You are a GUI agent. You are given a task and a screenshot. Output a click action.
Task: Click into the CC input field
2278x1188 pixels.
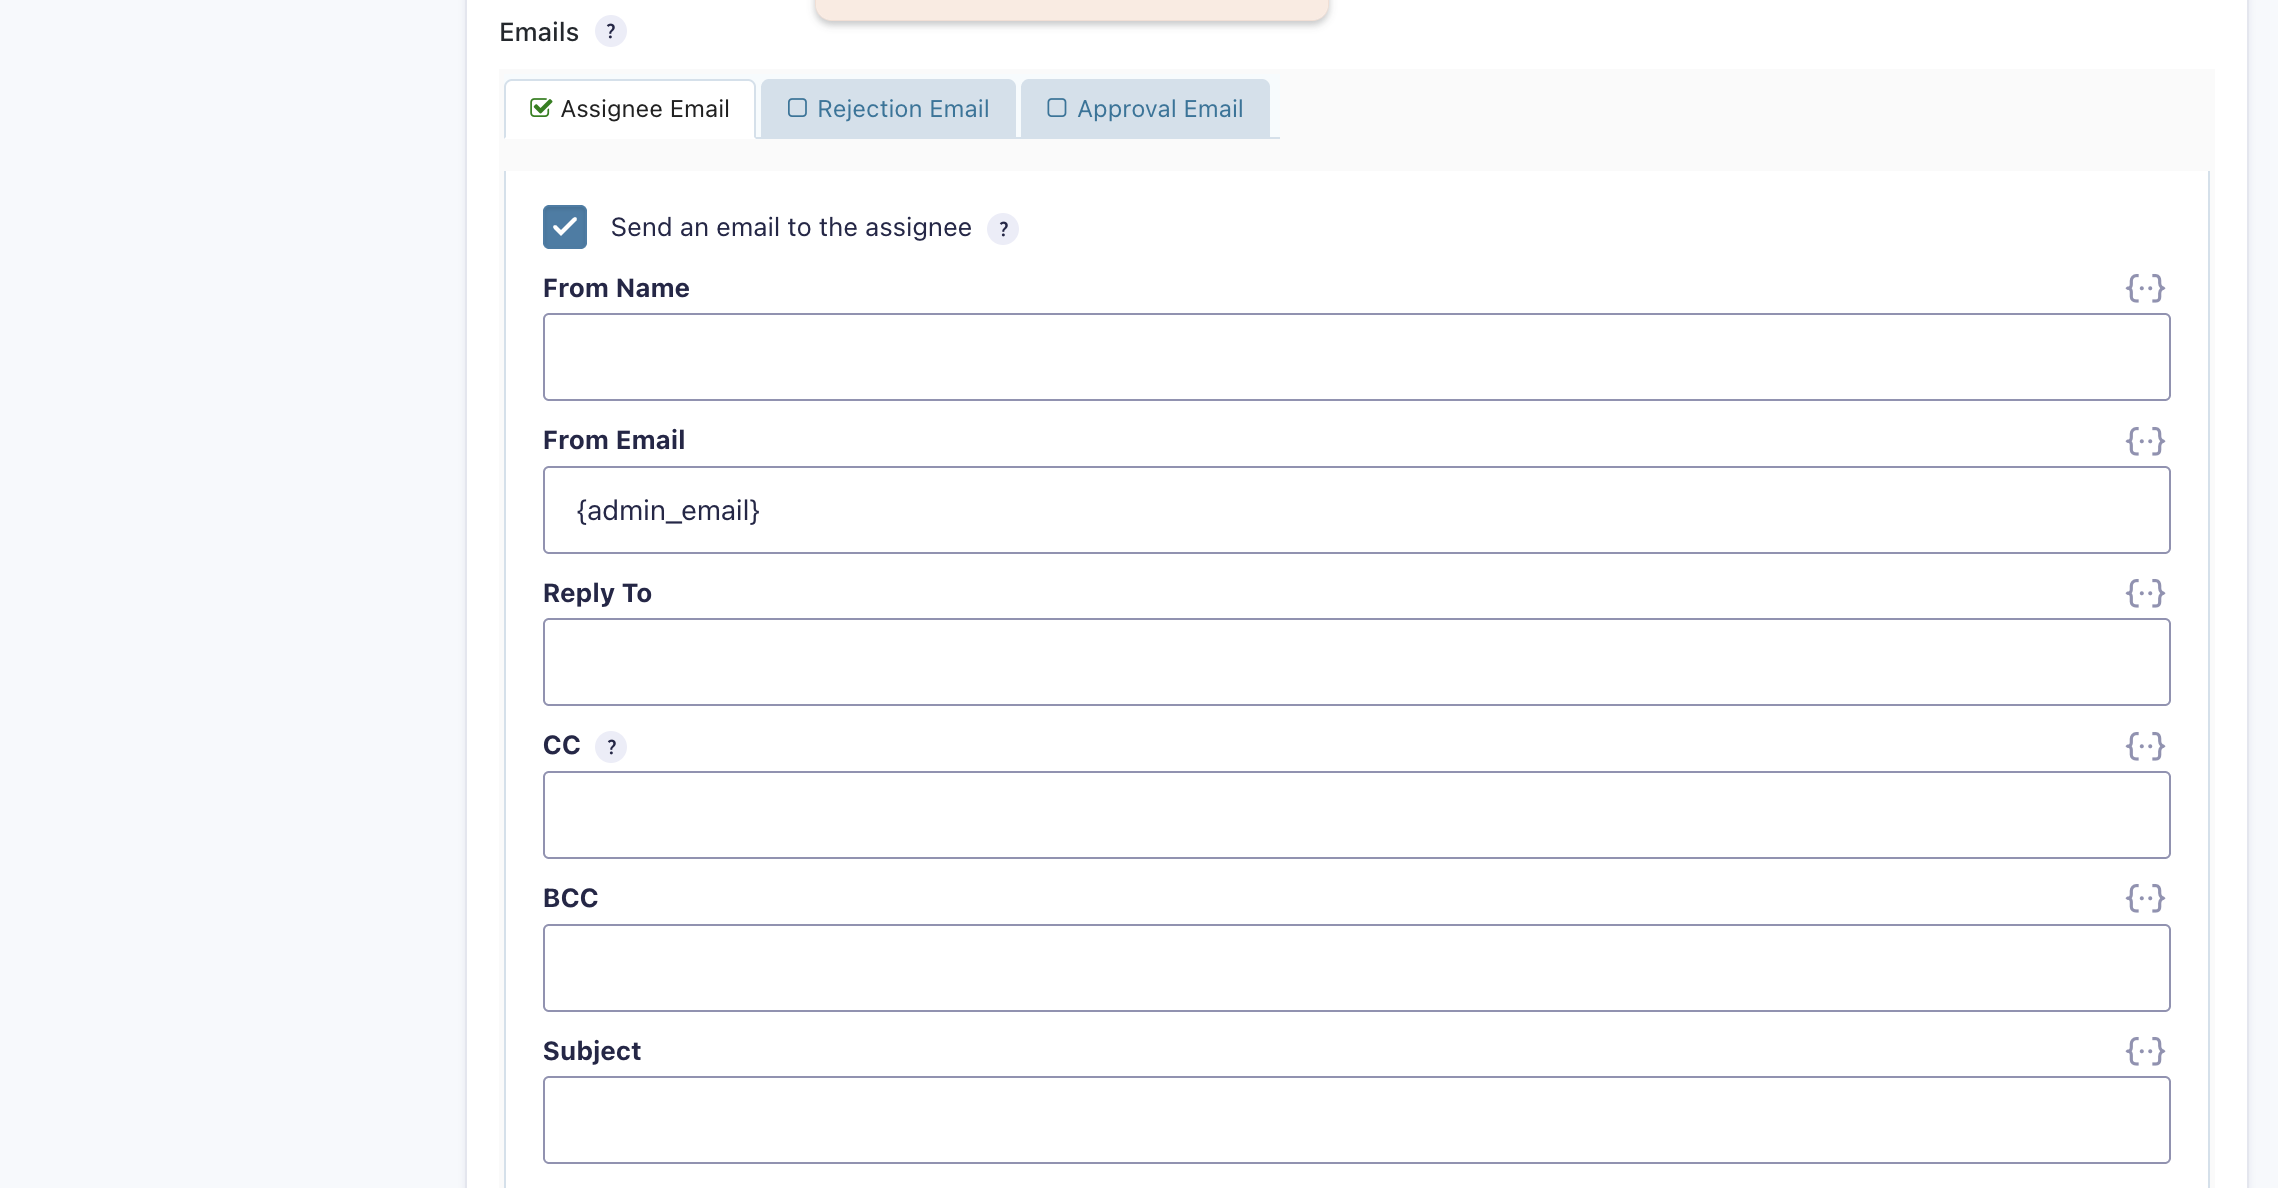click(1356, 815)
